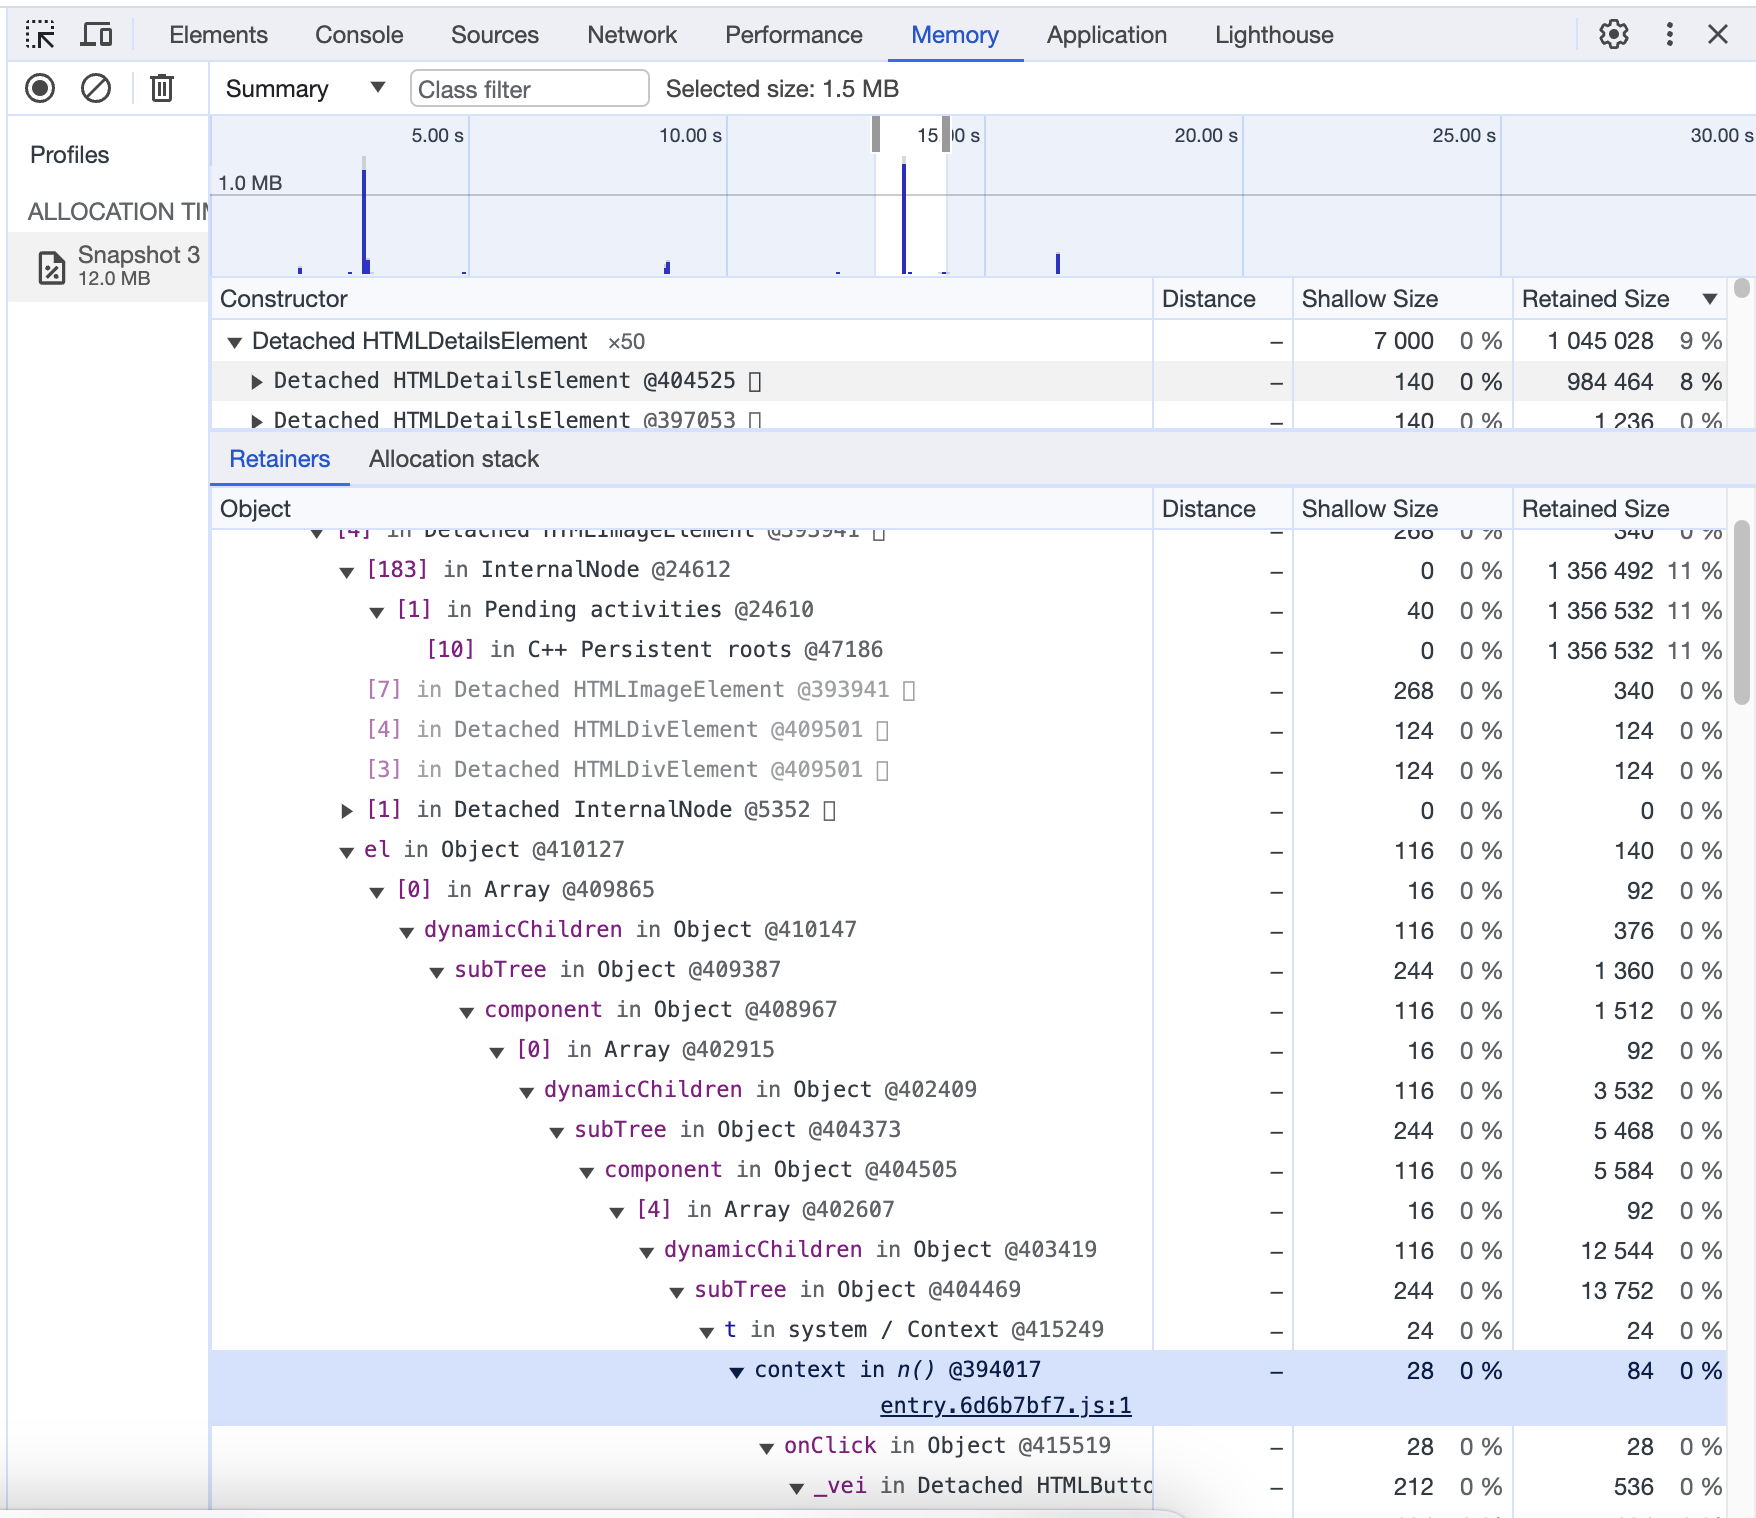This screenshot has width=1756, height=1518.
Task: Clear all profiles with the block icon
Action: pos(96,88)
